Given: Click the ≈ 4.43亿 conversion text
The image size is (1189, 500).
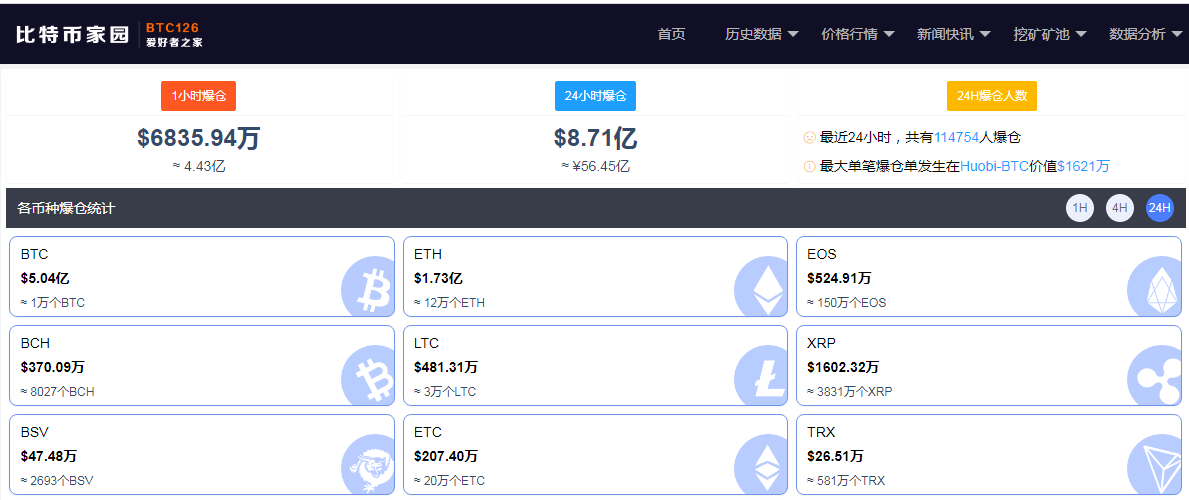Looking at the screenshot, I should point(199,166).
